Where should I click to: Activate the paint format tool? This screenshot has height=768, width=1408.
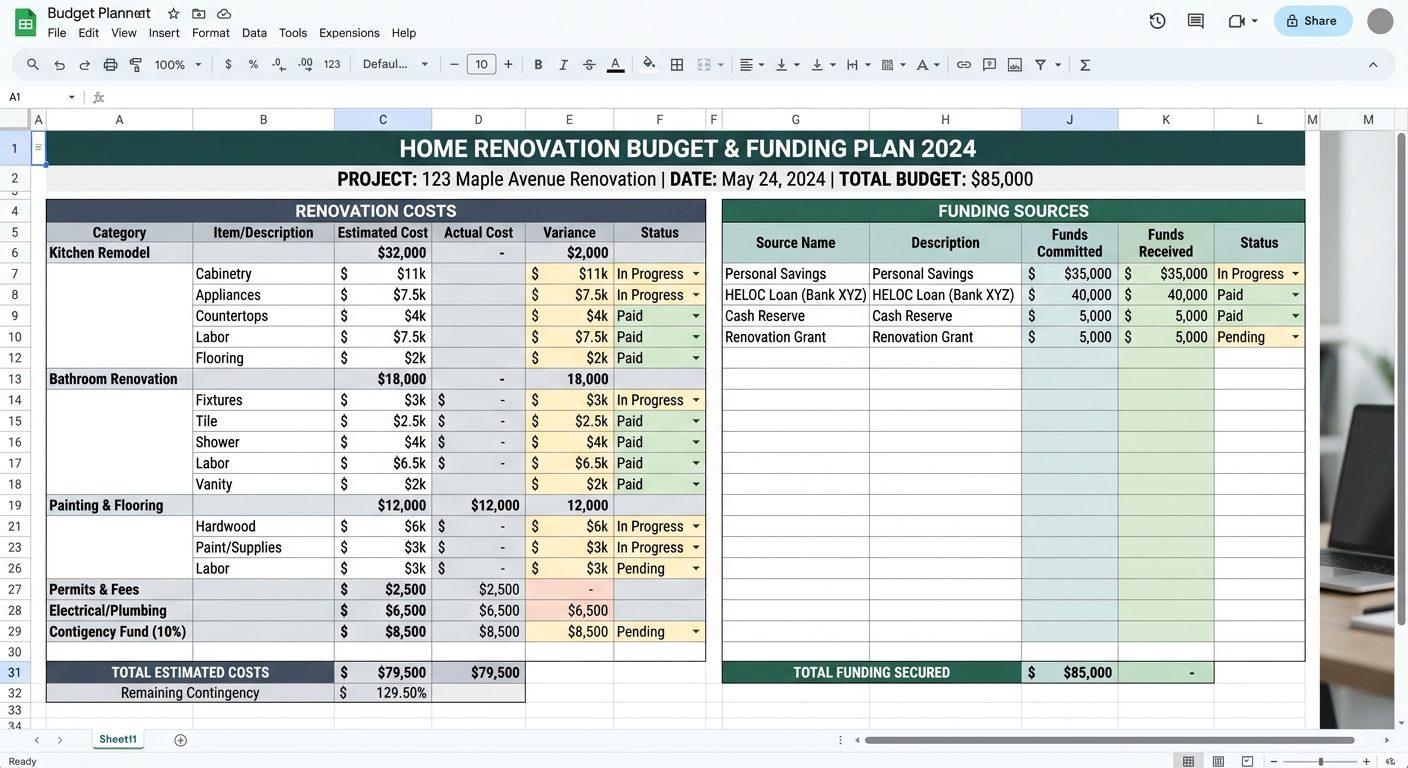tap(136, 64)
